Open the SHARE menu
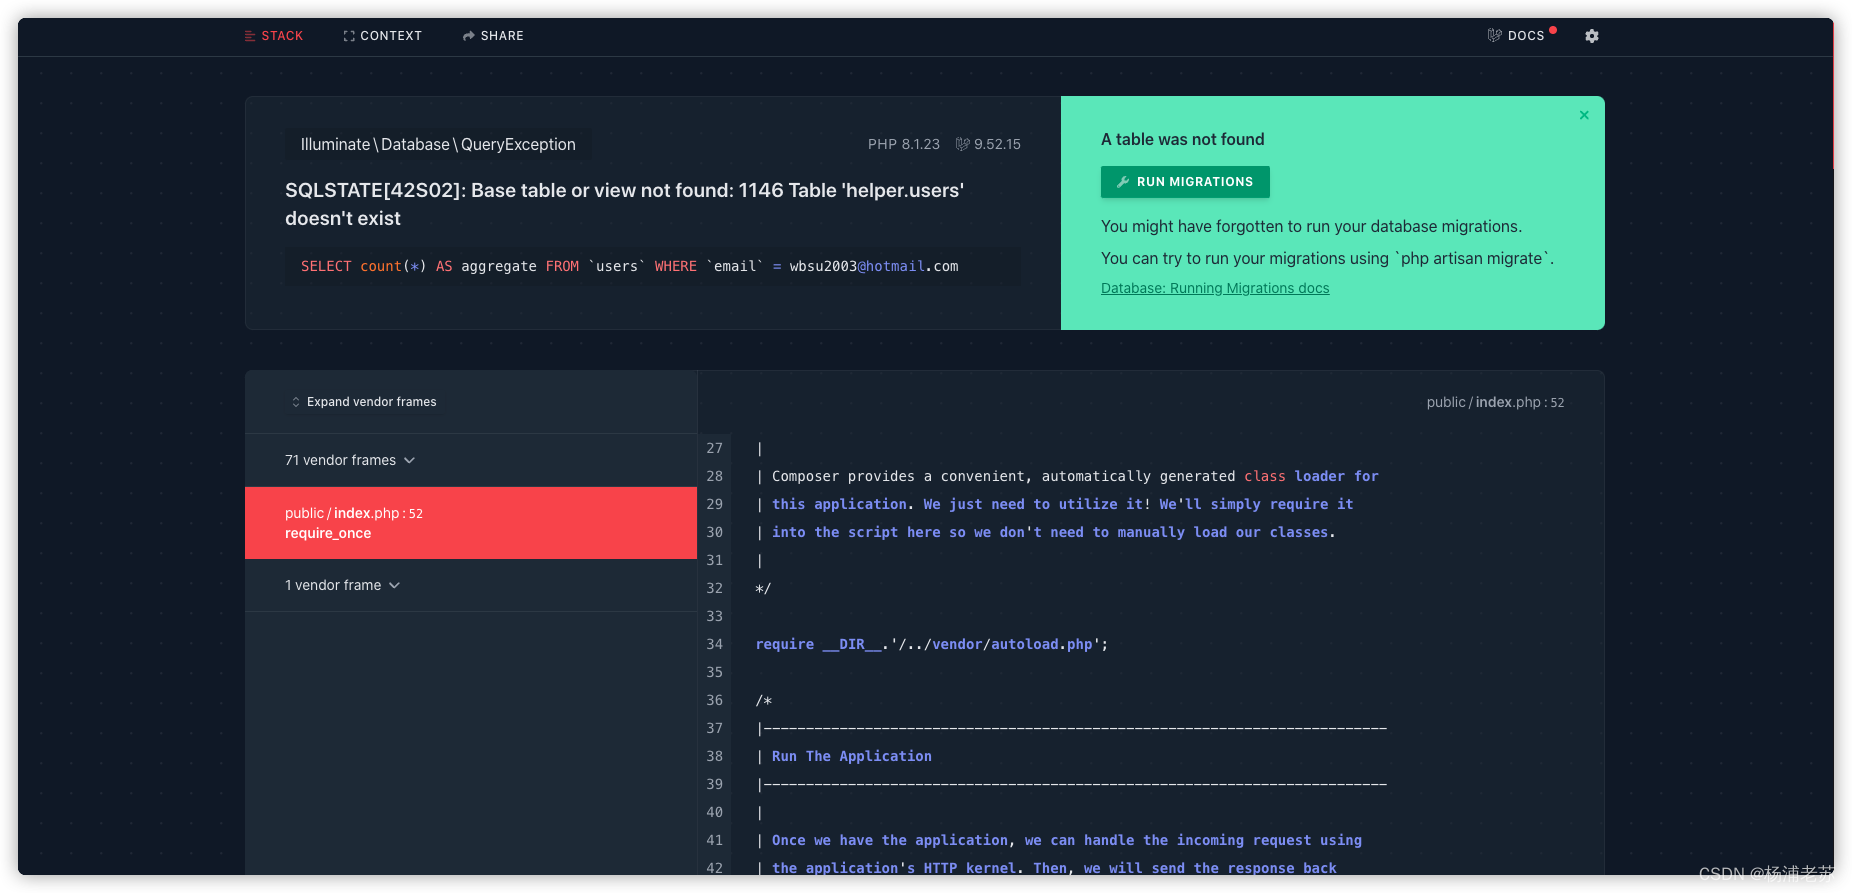Viewport: 1852px width, 893px height. (x=493, y=36)
